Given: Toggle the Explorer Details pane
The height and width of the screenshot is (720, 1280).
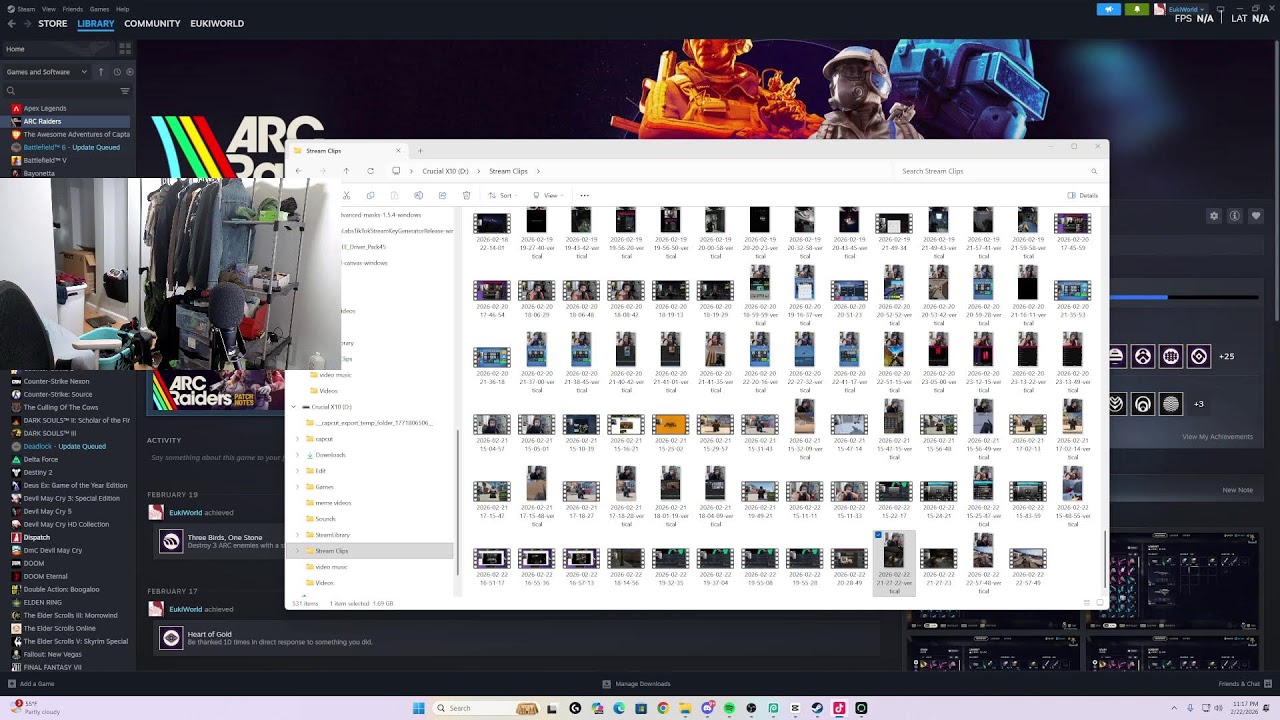Looking at the screenshot, I should [1083, 196].
